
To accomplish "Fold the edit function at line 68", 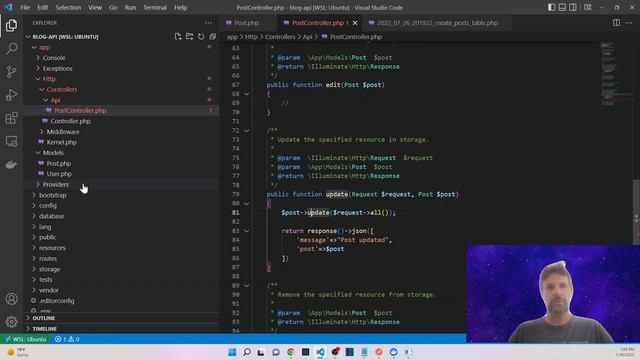I will [x=247, y=94].
